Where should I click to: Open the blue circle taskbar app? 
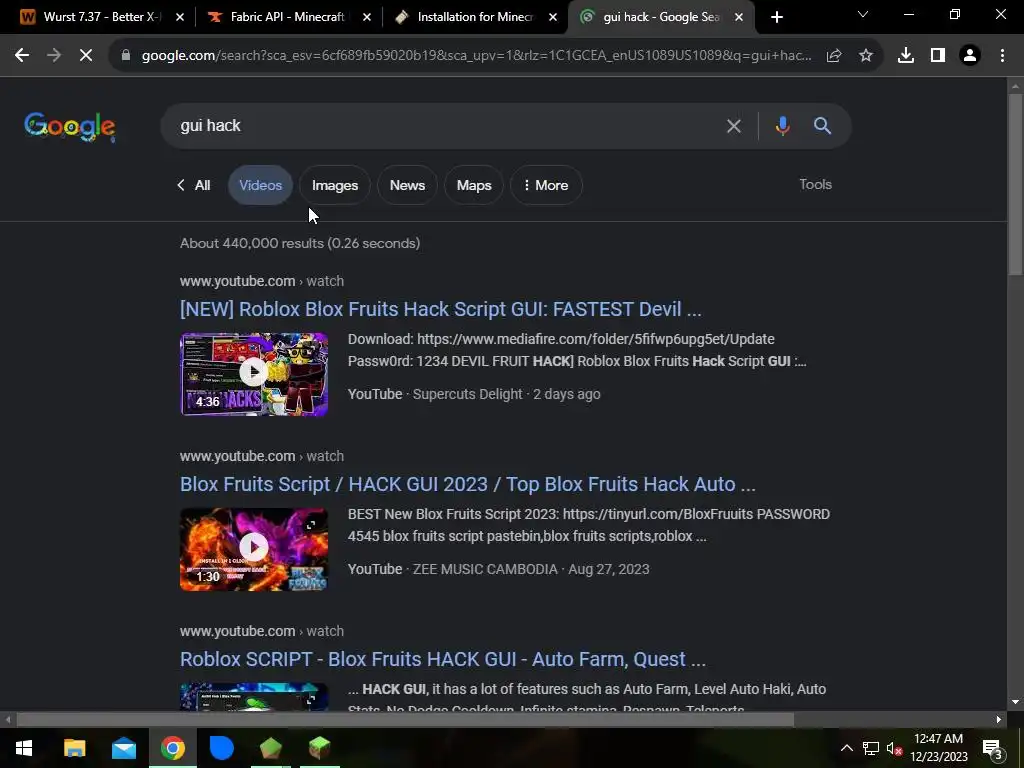click(221, 748)
